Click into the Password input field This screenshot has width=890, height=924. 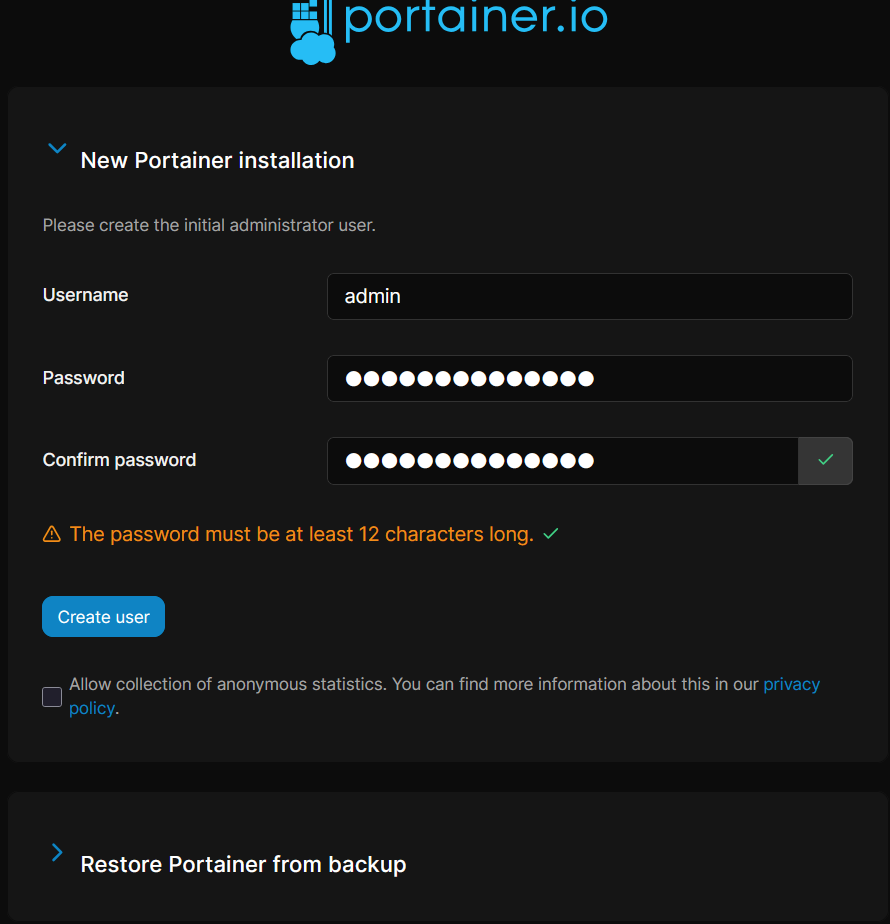[589, 378]
